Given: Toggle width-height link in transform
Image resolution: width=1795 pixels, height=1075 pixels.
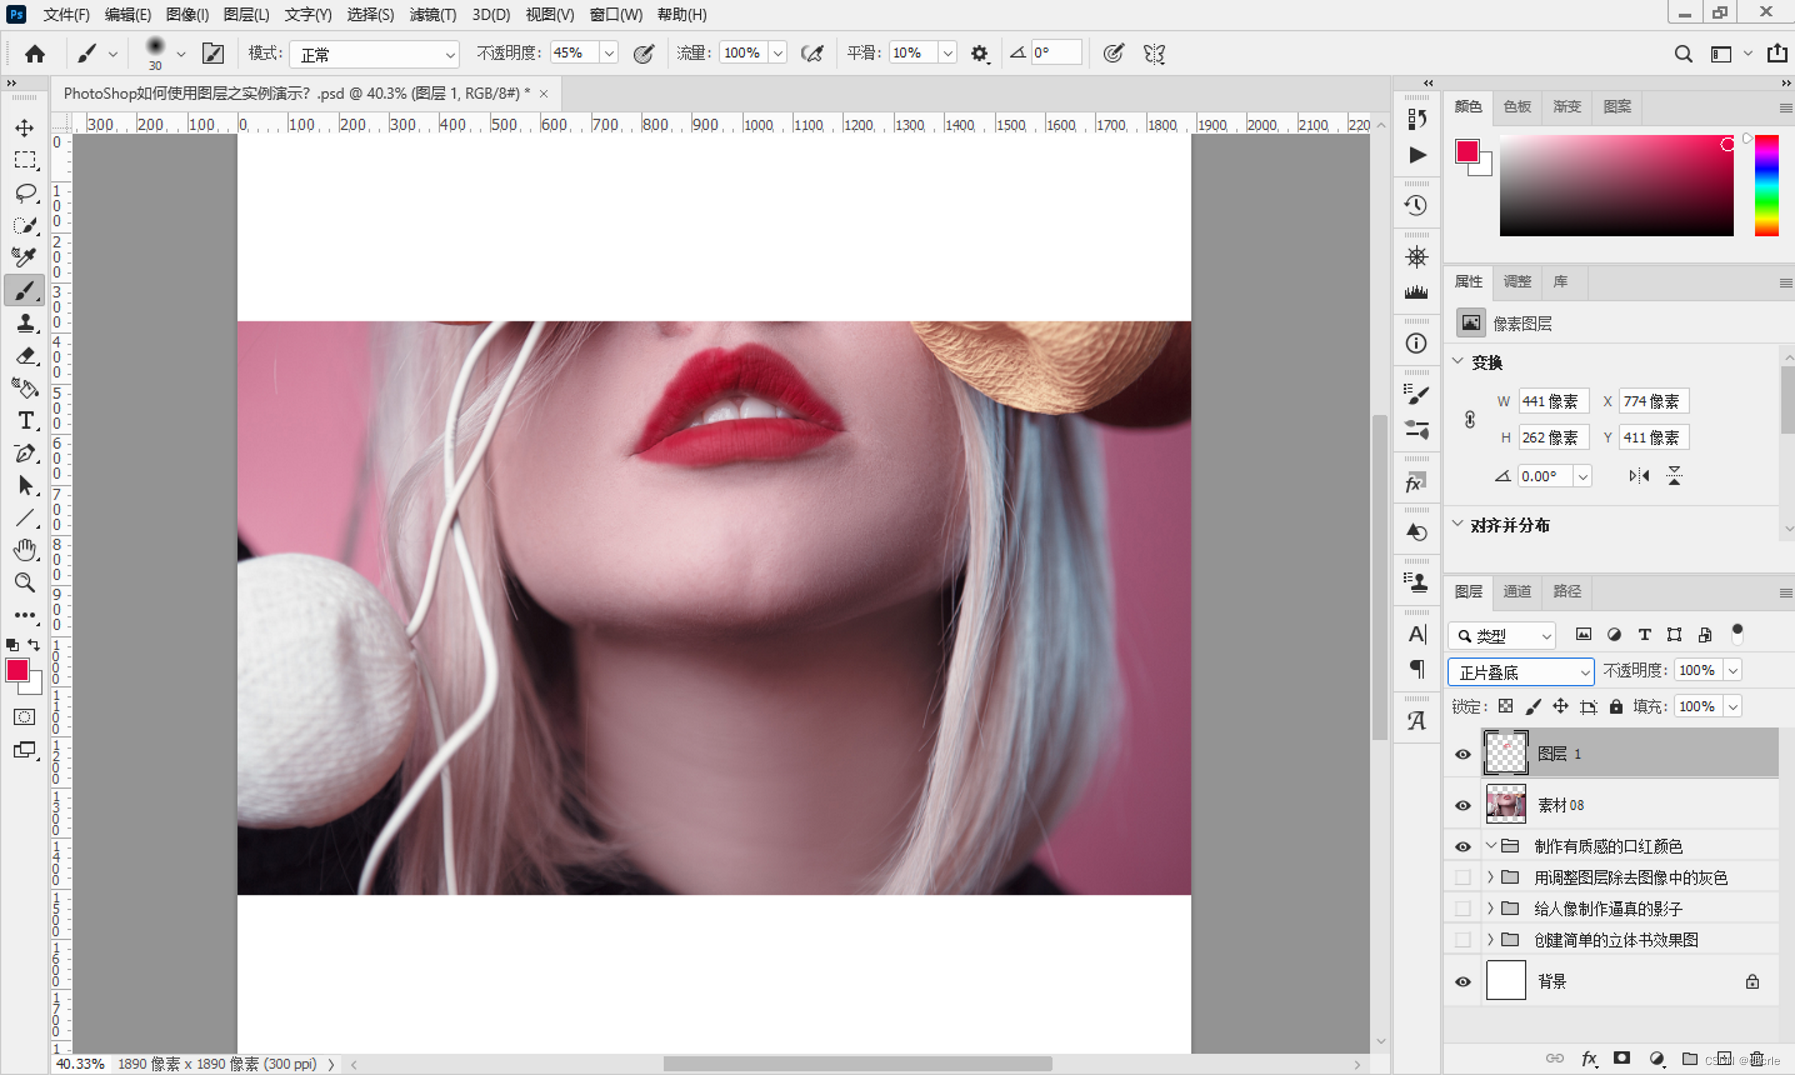Looking at the screenshot, I should [x=1470, y=420].
